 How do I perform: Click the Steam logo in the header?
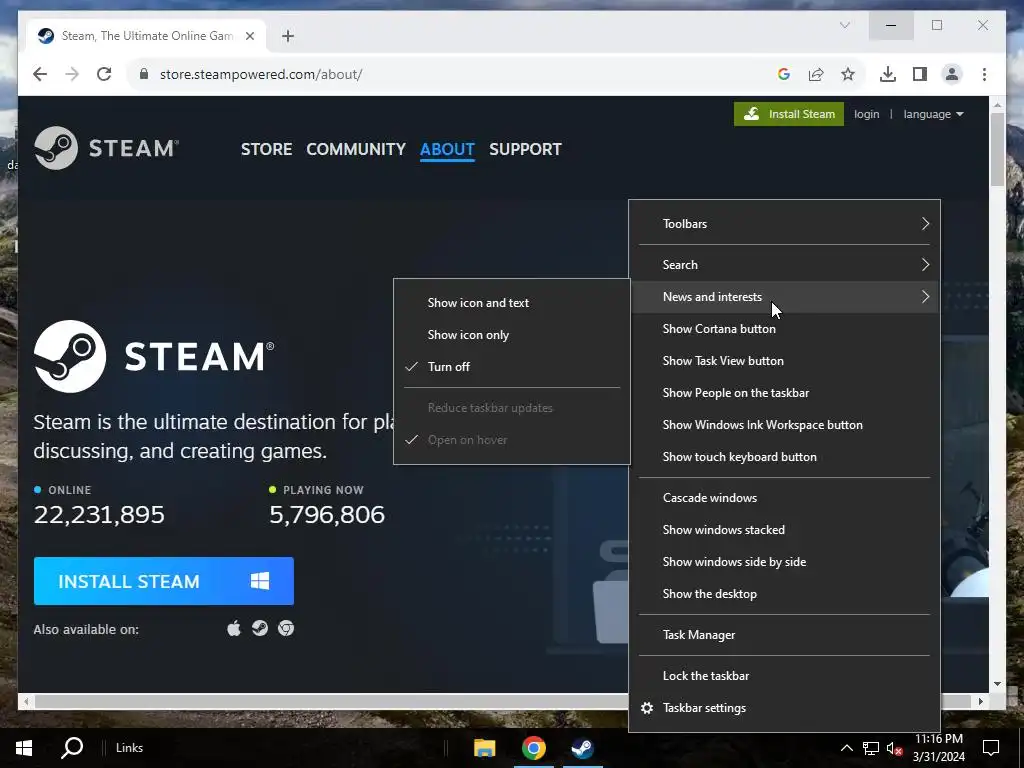[x=106, y=148]
